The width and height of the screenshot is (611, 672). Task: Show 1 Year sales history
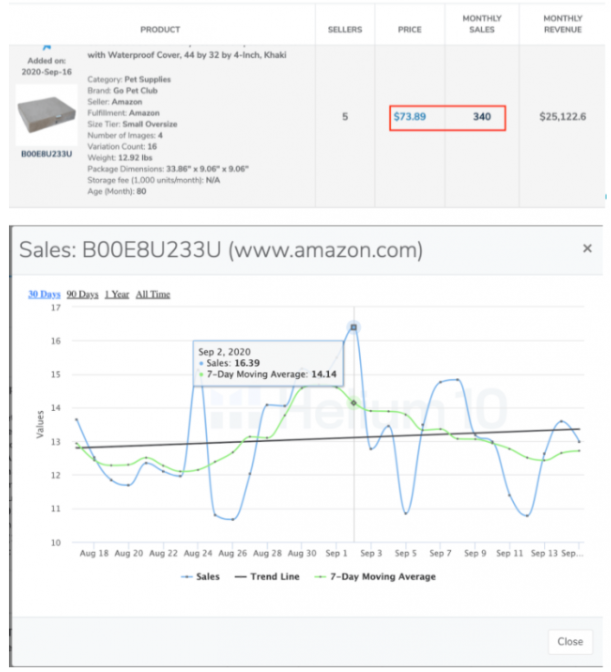117,294
